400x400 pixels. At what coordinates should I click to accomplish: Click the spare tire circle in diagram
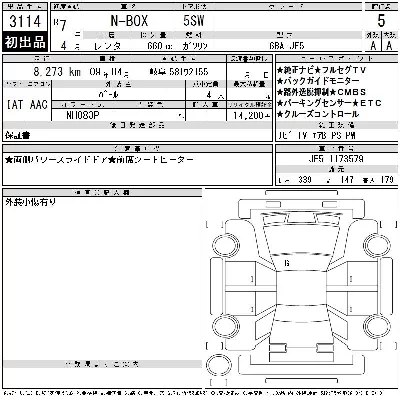pos(219,365)
